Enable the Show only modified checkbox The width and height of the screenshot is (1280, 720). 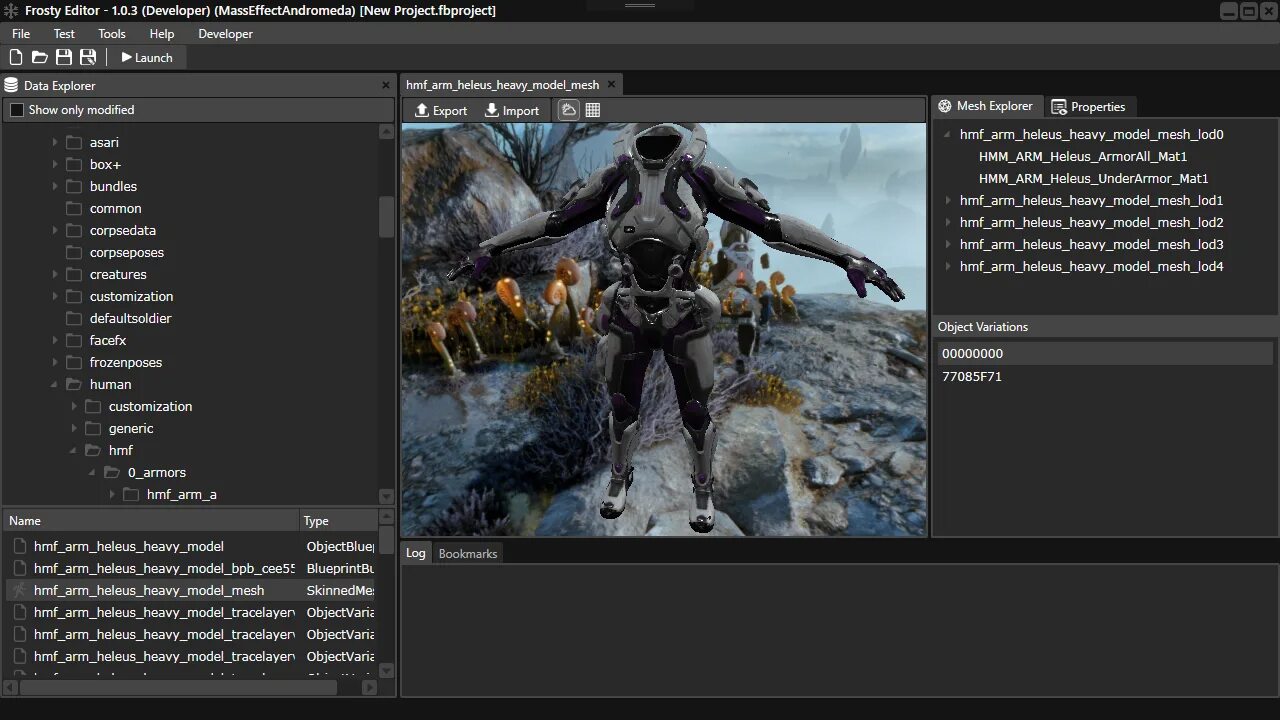17,110
